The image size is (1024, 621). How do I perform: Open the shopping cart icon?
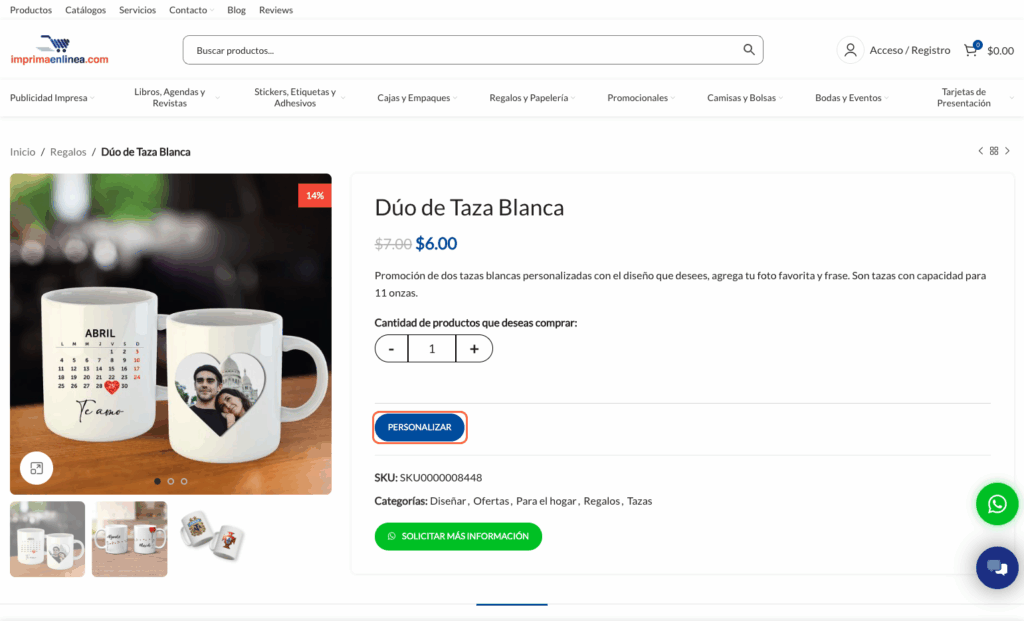coord(971,50)
